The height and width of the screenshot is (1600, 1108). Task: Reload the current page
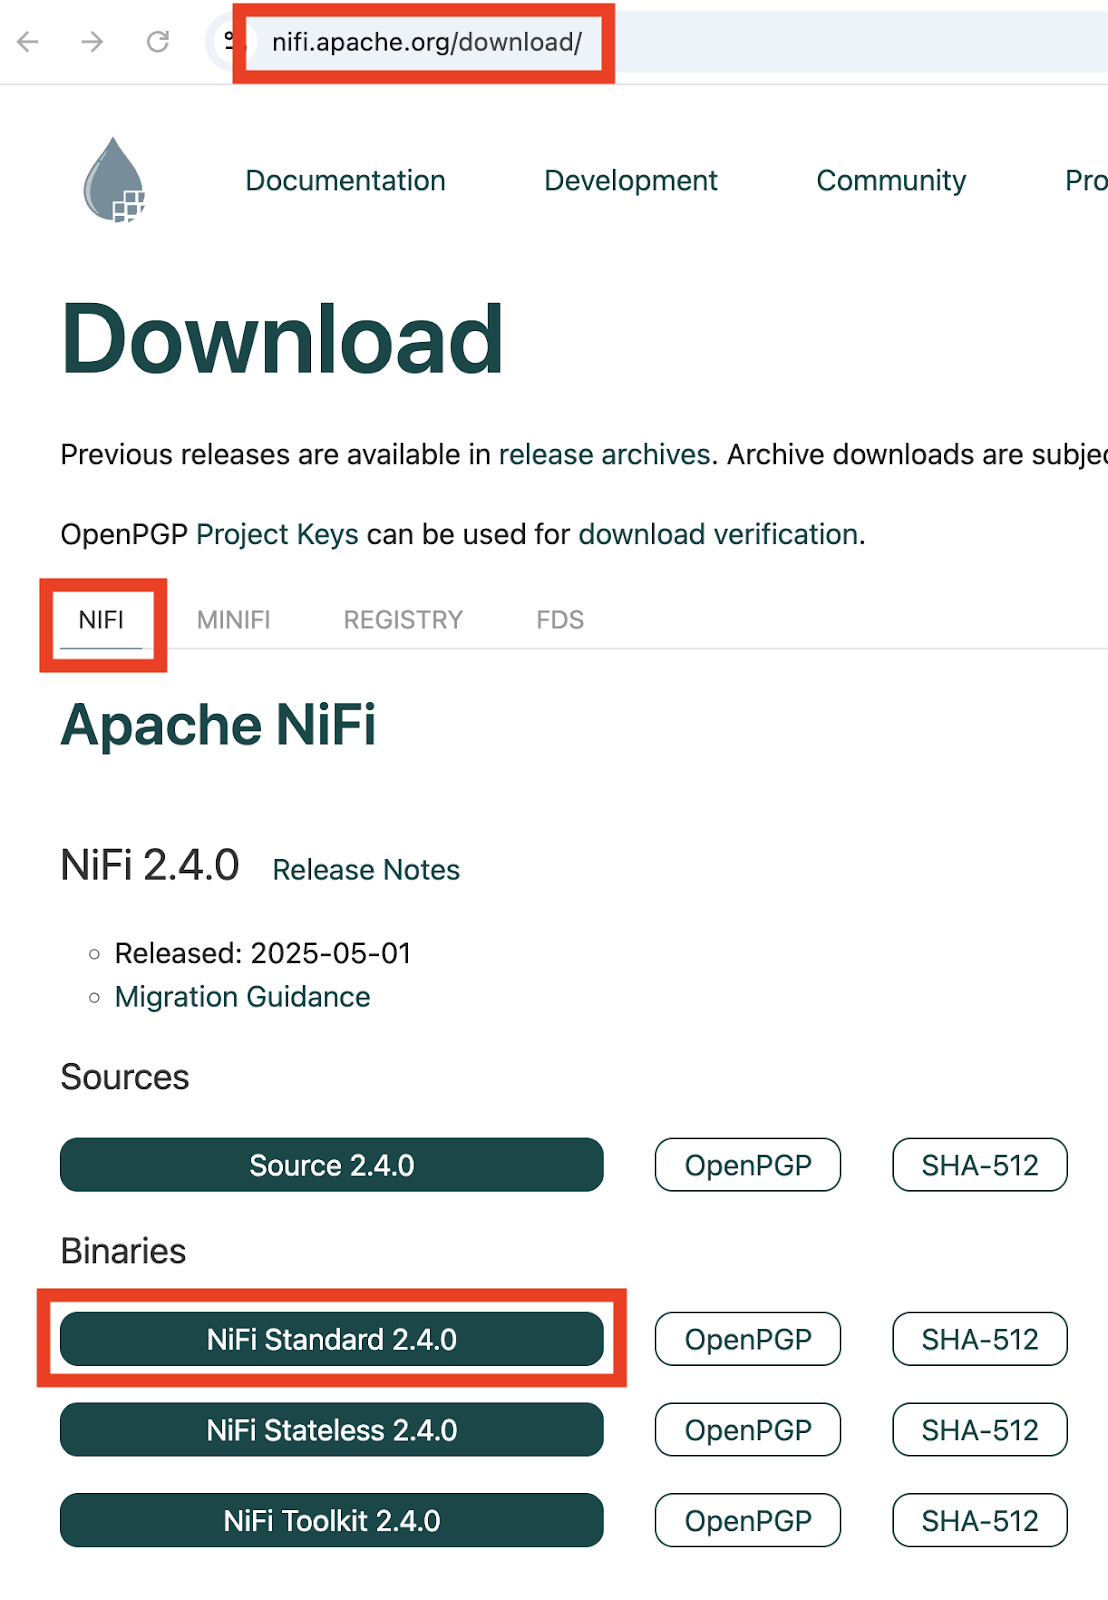[x=158, y=42]
